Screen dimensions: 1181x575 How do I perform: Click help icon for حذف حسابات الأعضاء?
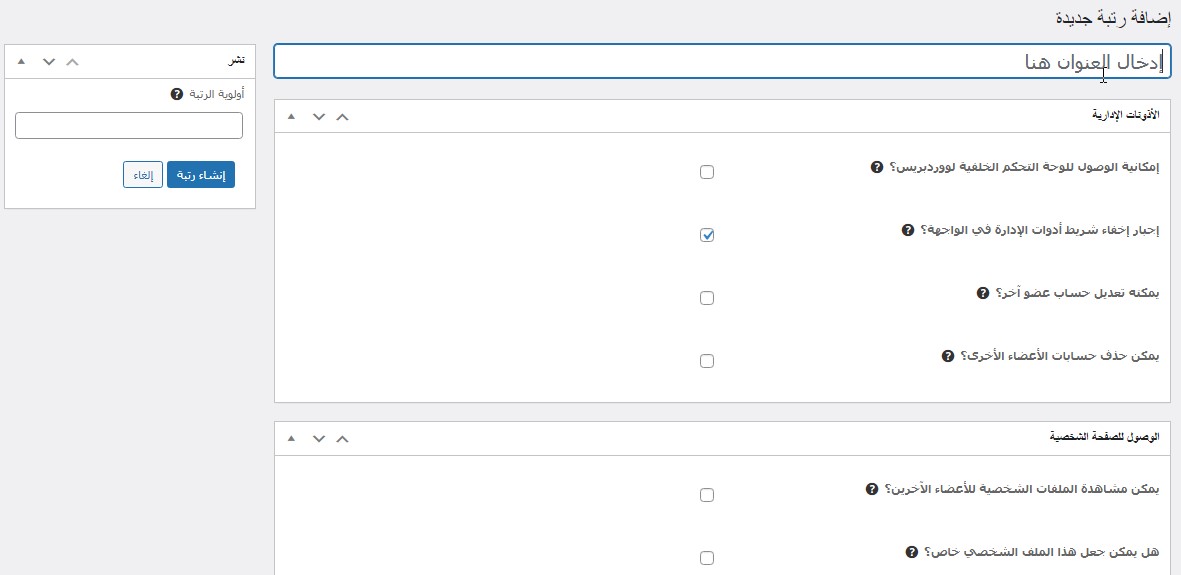pos(948,356)
